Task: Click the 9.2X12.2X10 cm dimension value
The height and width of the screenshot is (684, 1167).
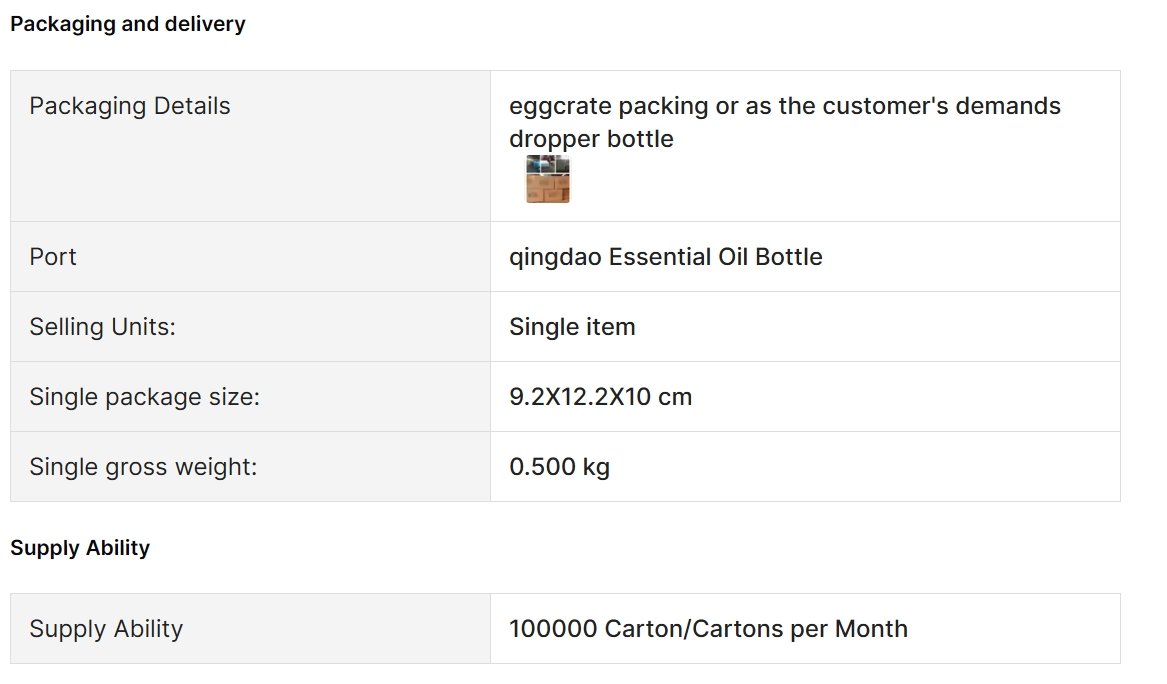Action: click(600, 397)
